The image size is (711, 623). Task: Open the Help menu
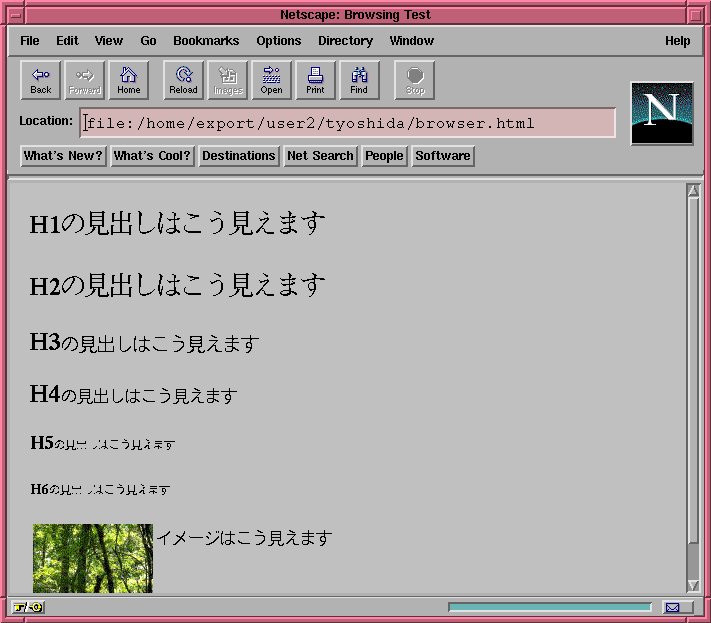click(x=677, y=41)
